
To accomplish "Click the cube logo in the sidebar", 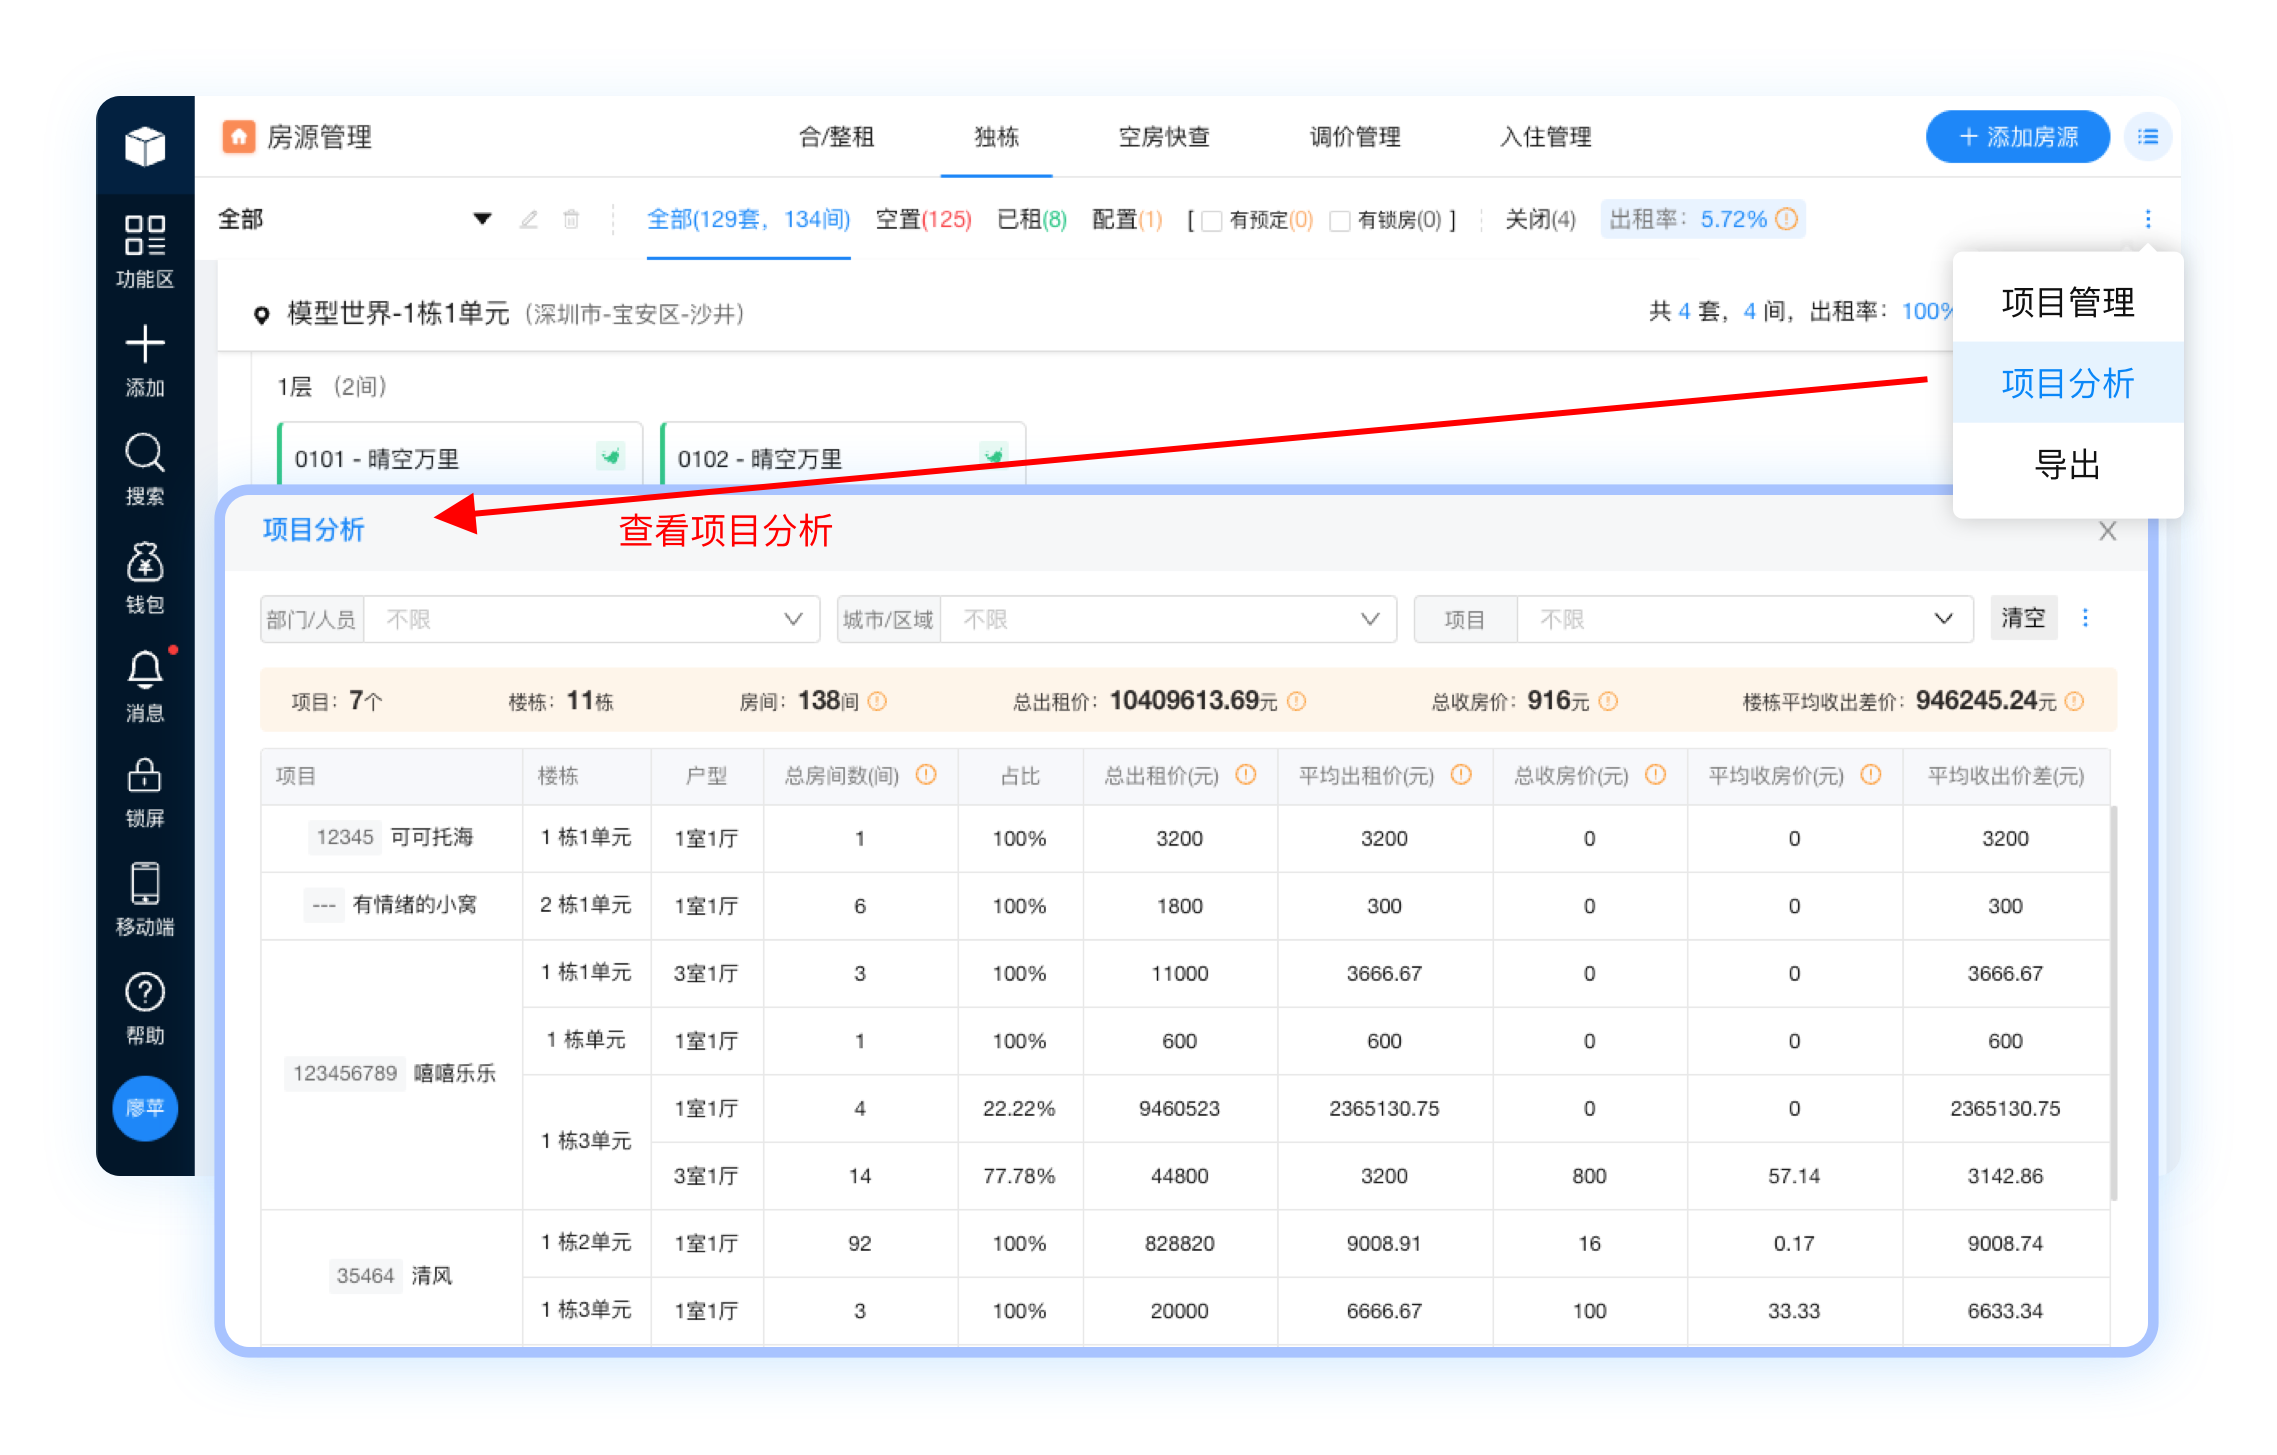I will click(145, 146).
